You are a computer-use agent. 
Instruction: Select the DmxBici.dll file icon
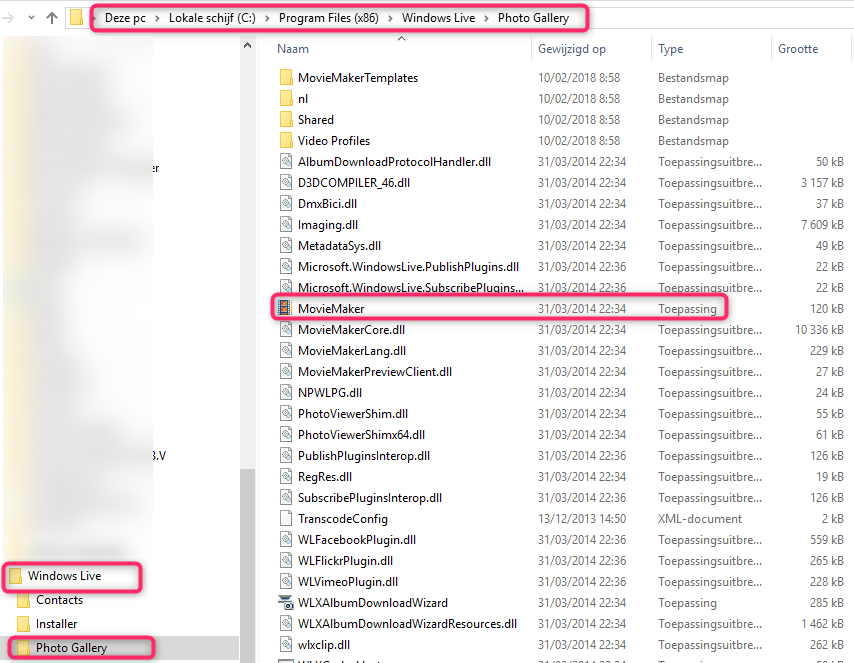click(x=286, y=204)
